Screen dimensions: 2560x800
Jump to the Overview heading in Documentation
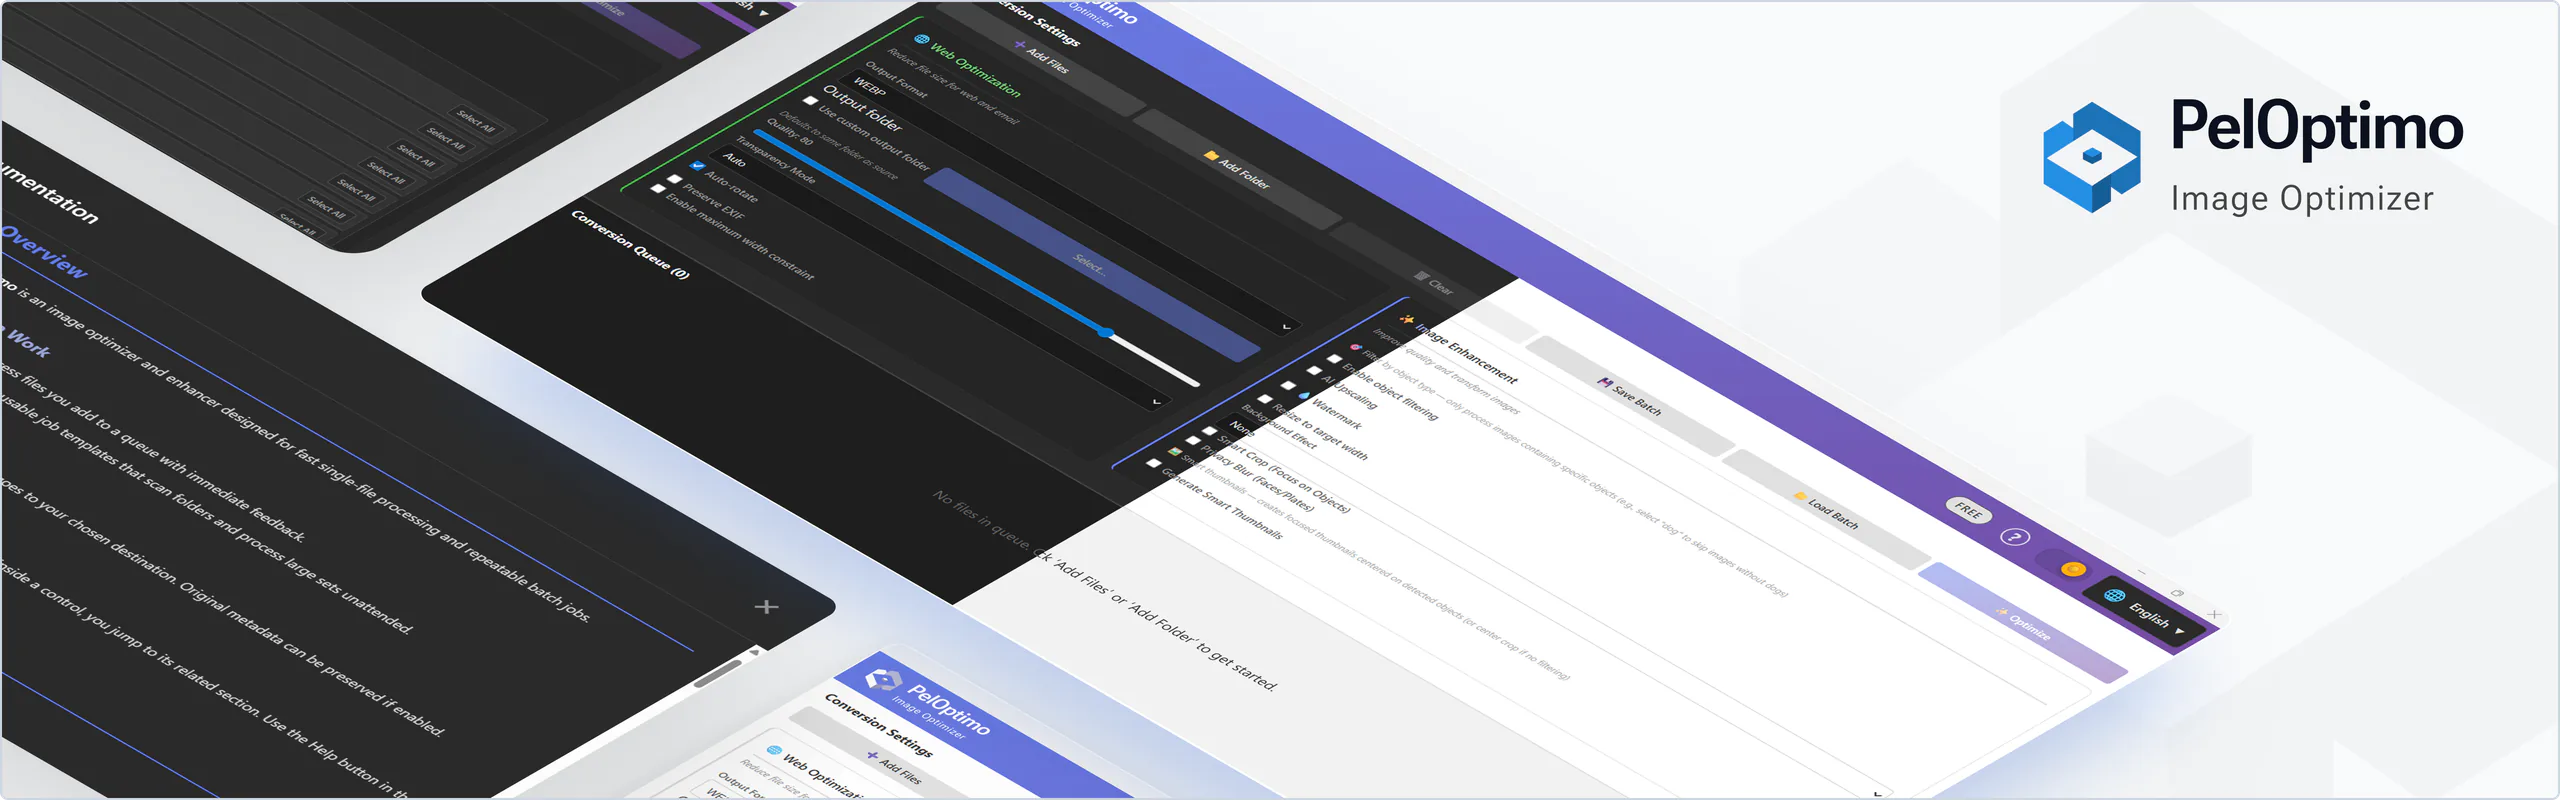click(x=44, y=251)
